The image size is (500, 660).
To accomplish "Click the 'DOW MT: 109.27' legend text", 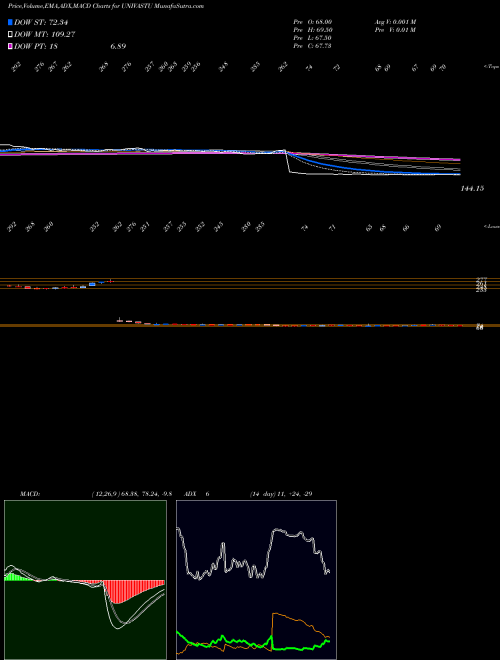I will [45, 34].
